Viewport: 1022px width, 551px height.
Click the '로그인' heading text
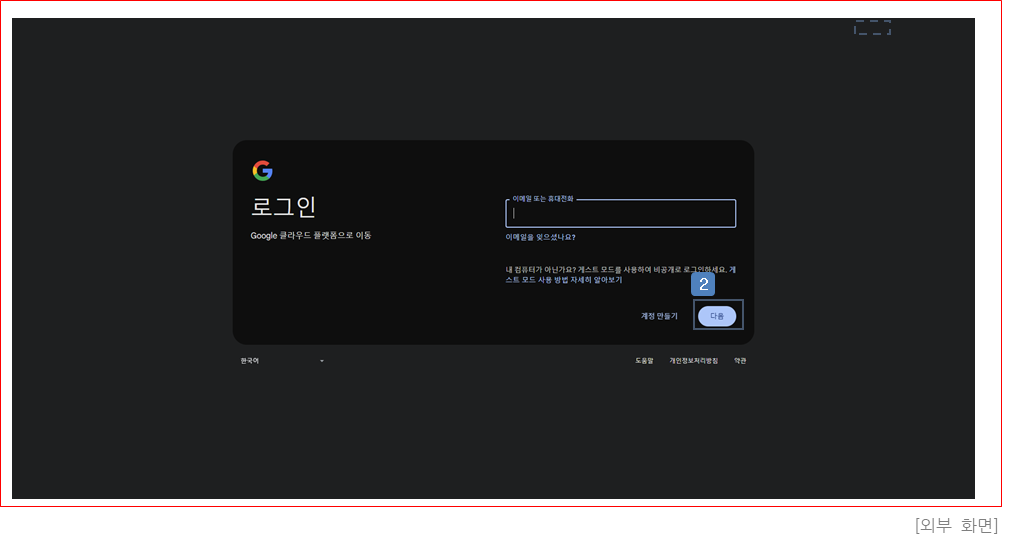[284, 207]
